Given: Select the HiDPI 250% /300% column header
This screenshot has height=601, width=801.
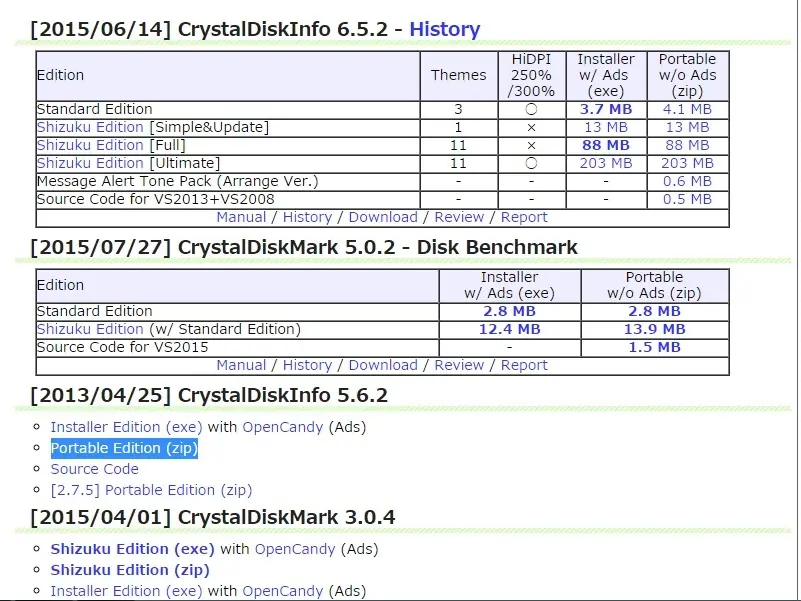Looking at the screenshot, I should point(531,75).
